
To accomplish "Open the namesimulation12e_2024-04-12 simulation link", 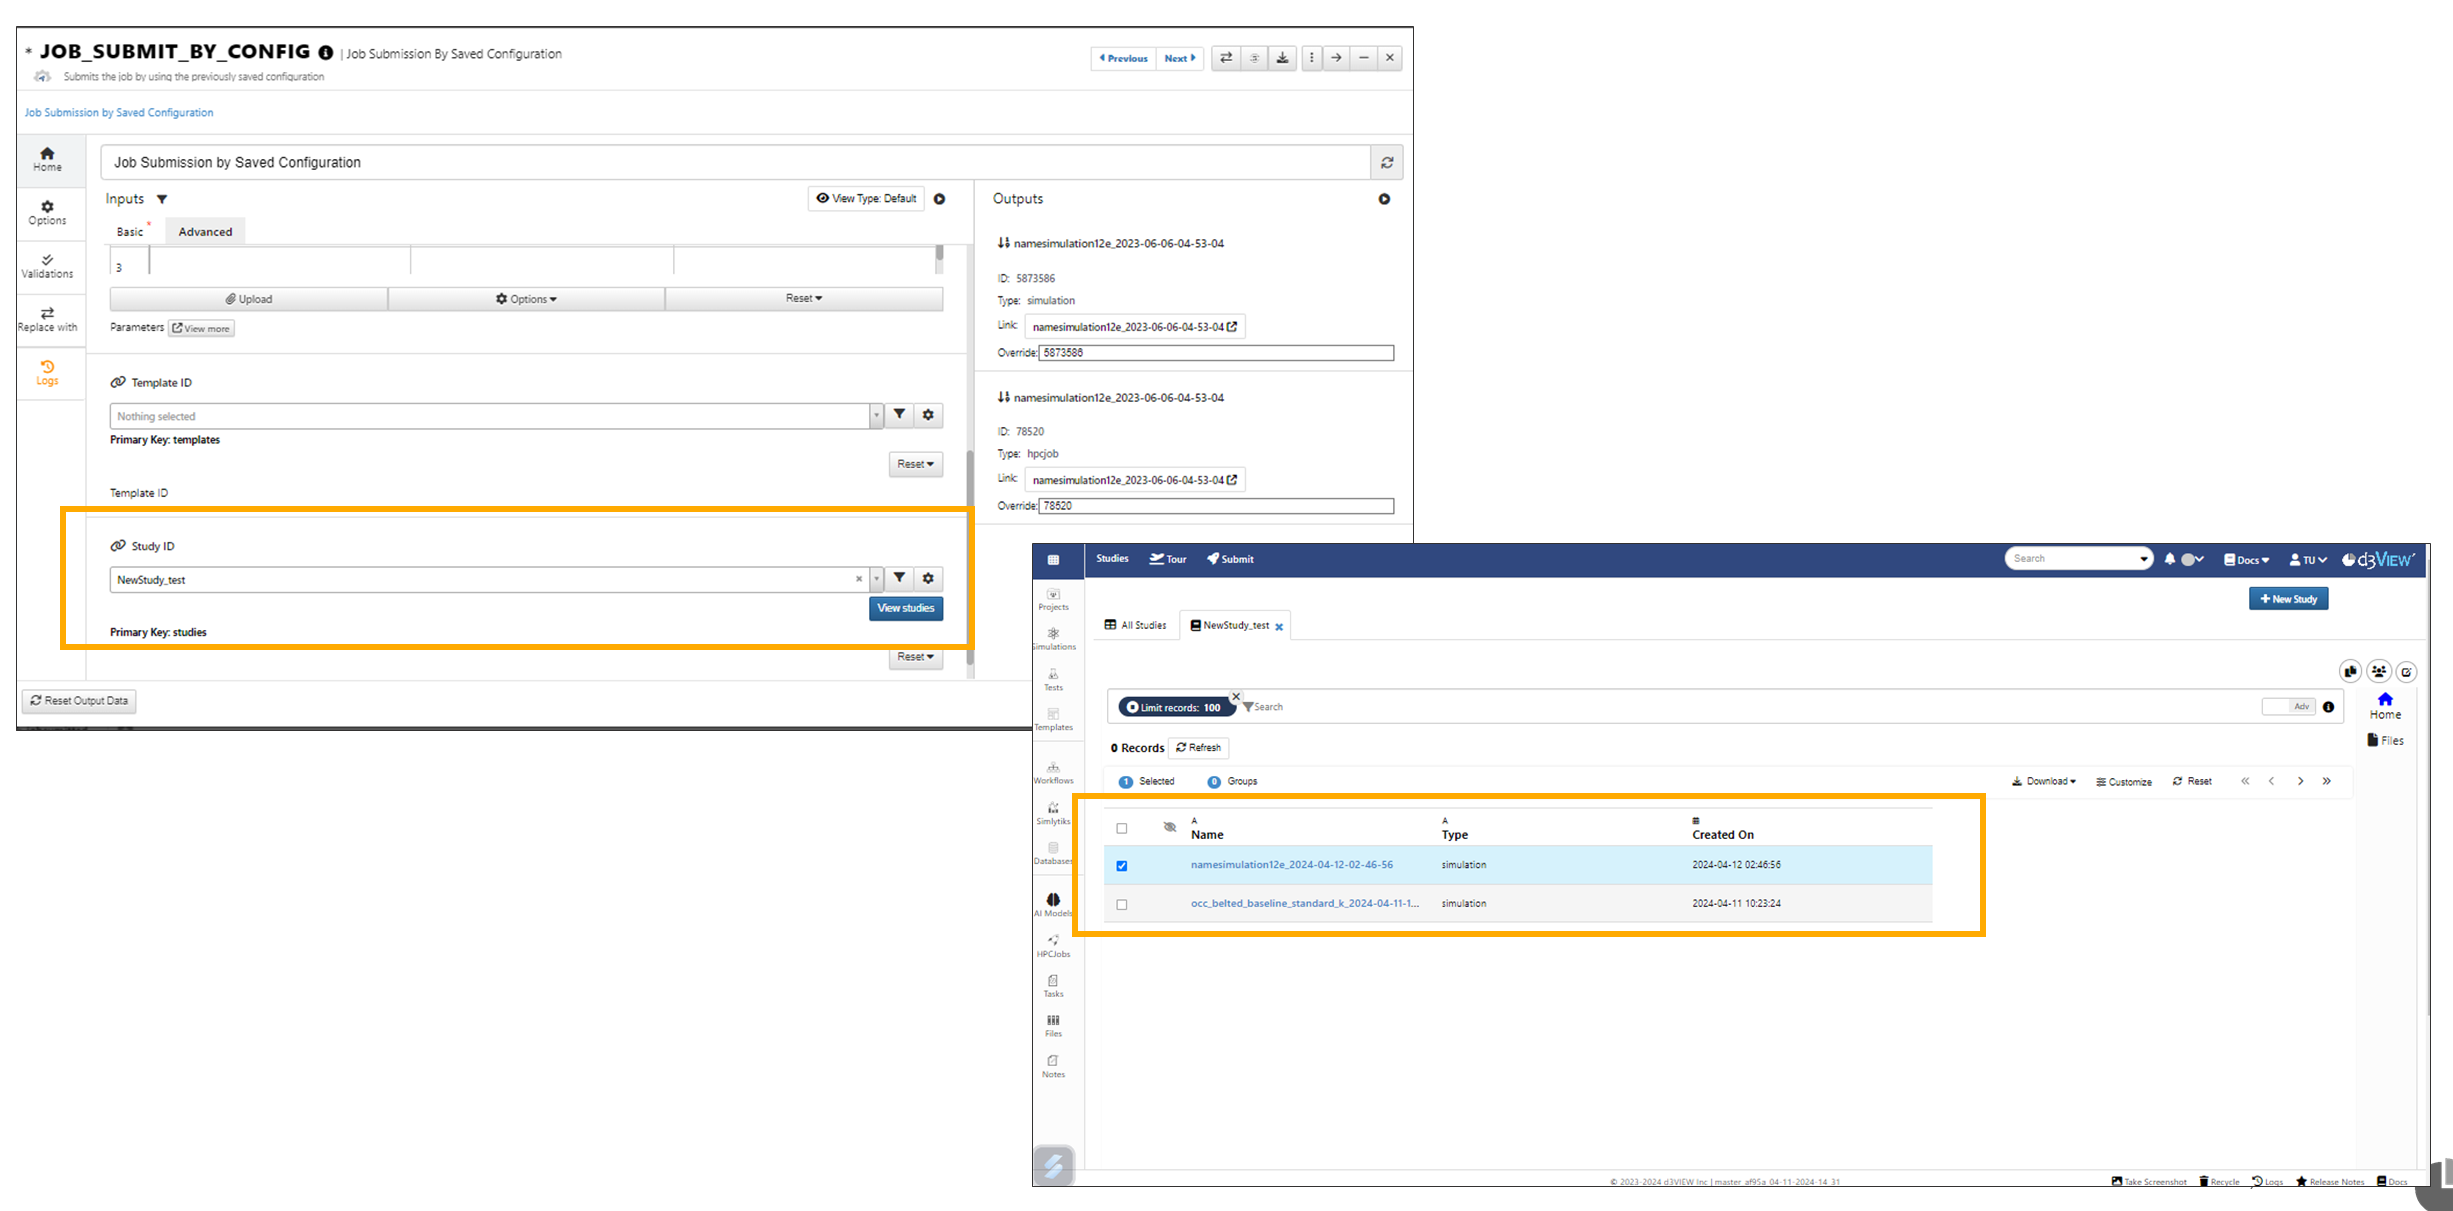I will point(1291,865).
